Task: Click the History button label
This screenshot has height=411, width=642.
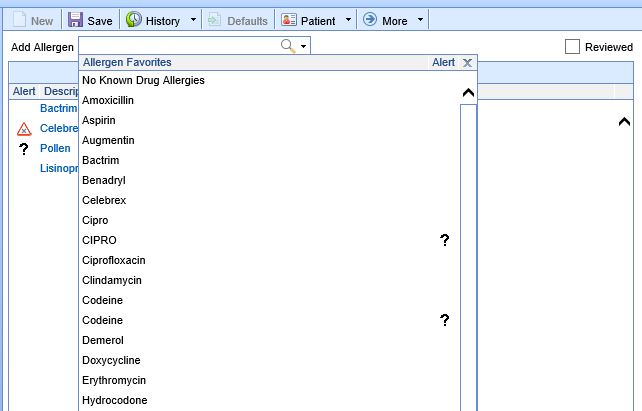Action: click(163, 21)
